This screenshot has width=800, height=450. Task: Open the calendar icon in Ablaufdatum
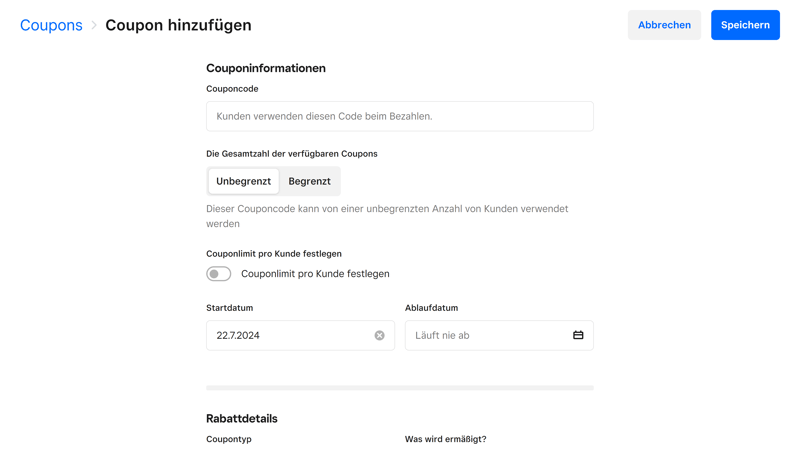click(578, 336)
